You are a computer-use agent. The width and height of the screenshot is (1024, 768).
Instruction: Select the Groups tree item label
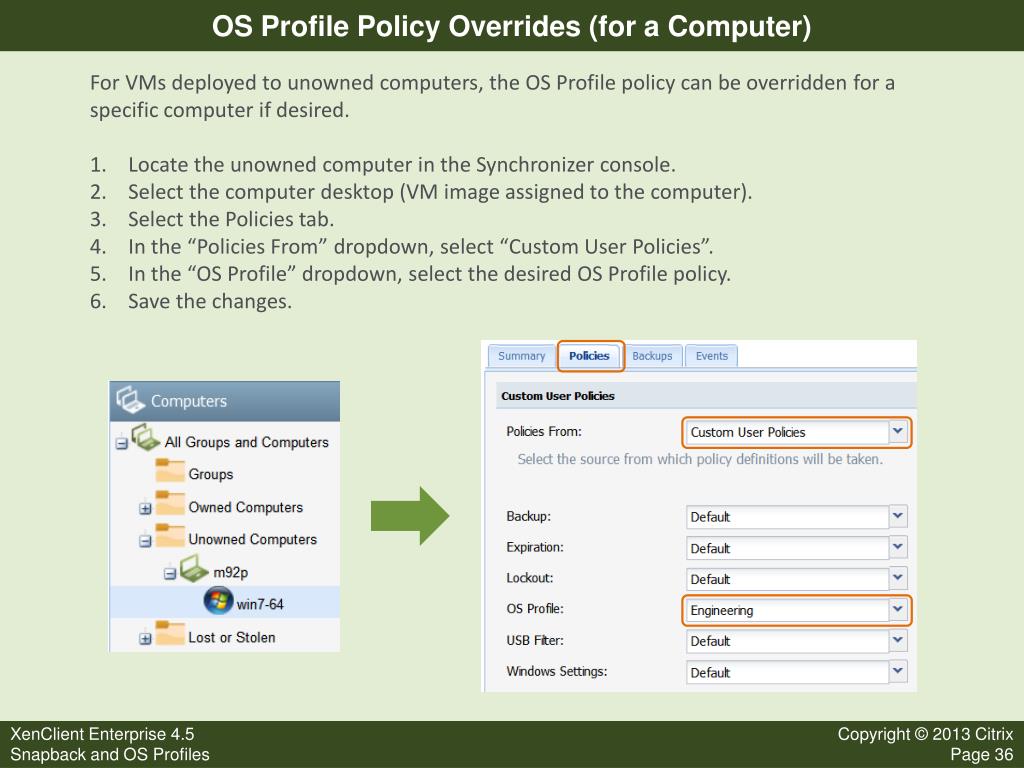[x=210, y=474]
